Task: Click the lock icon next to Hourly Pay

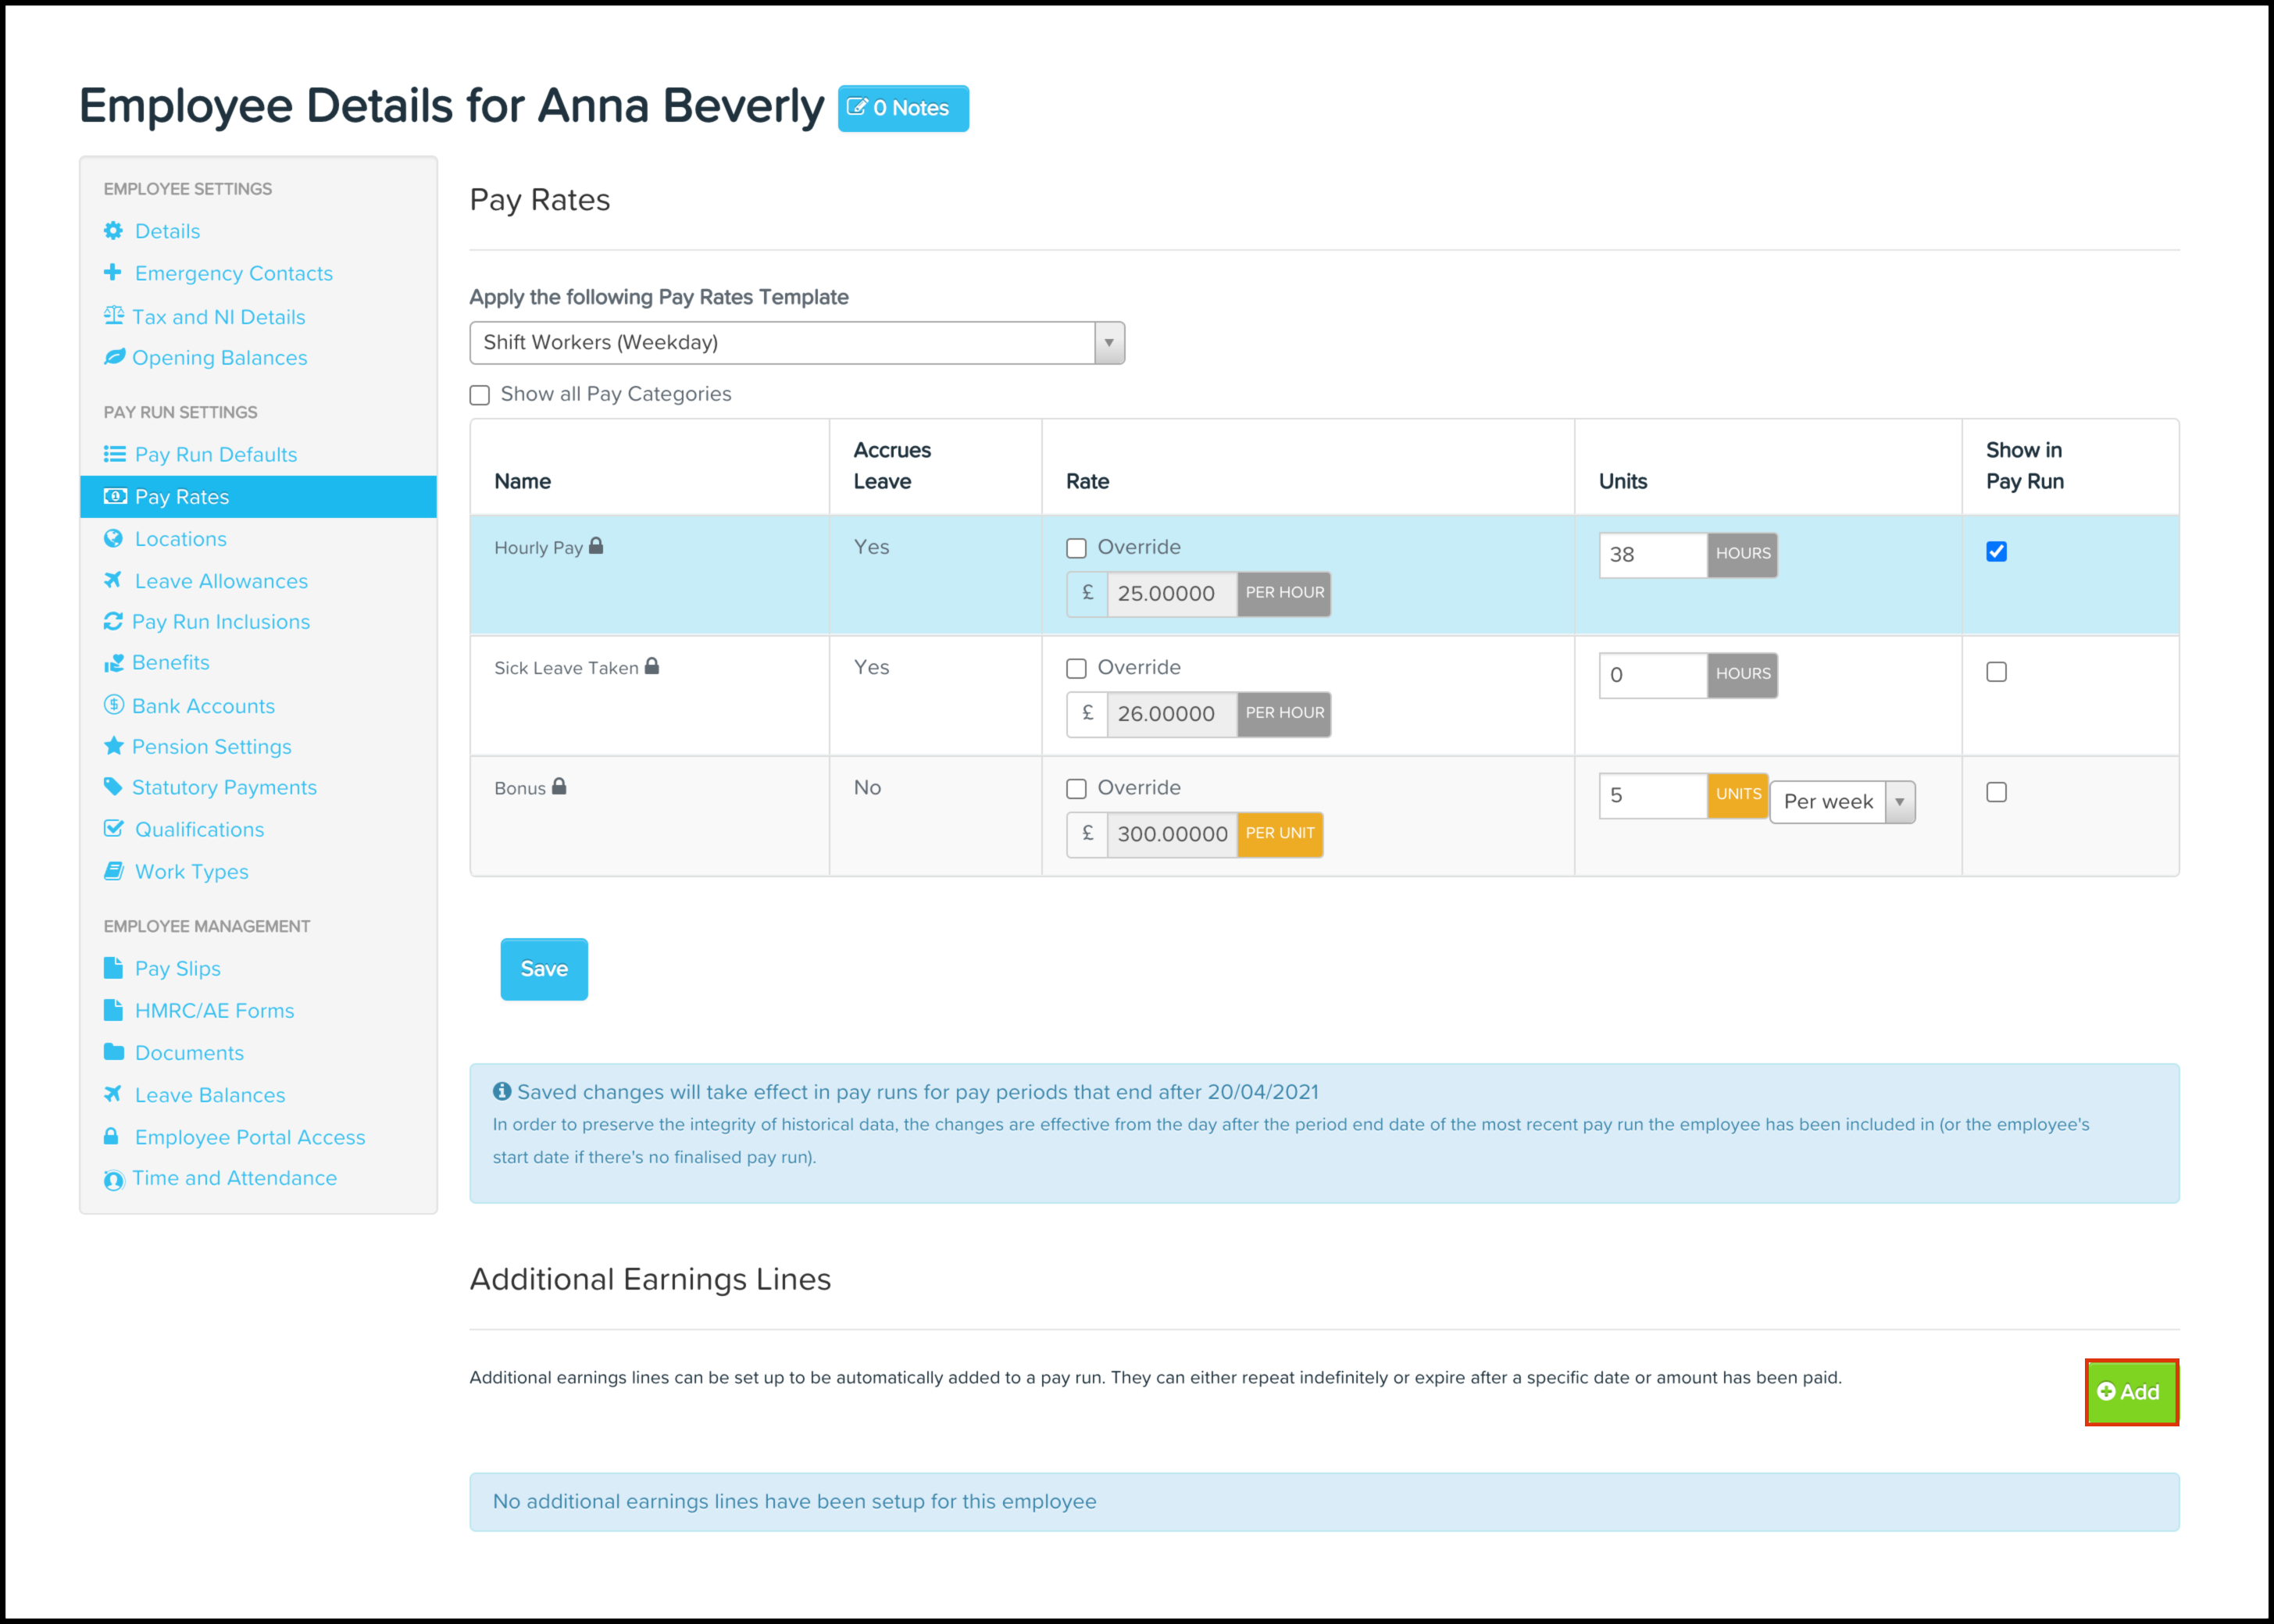Action: point(596,546)
